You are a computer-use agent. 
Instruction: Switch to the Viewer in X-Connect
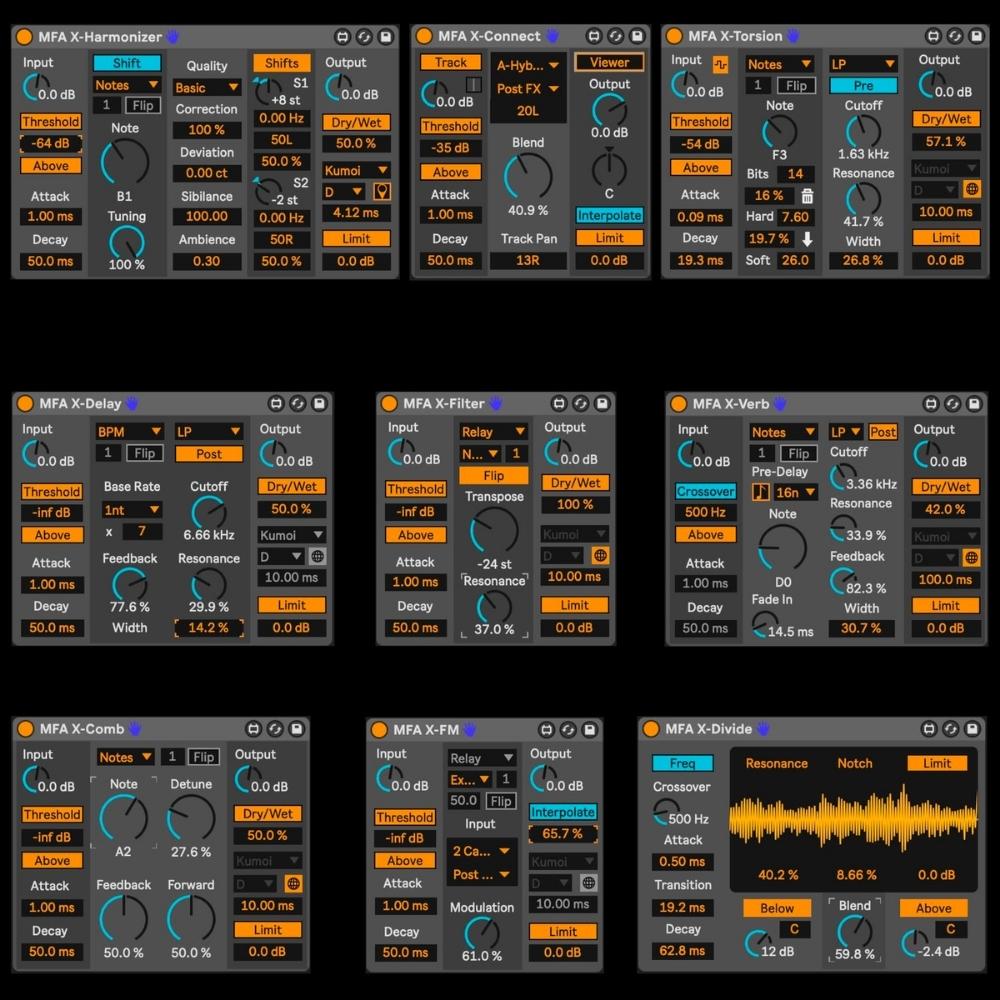(x=609, y=62)
